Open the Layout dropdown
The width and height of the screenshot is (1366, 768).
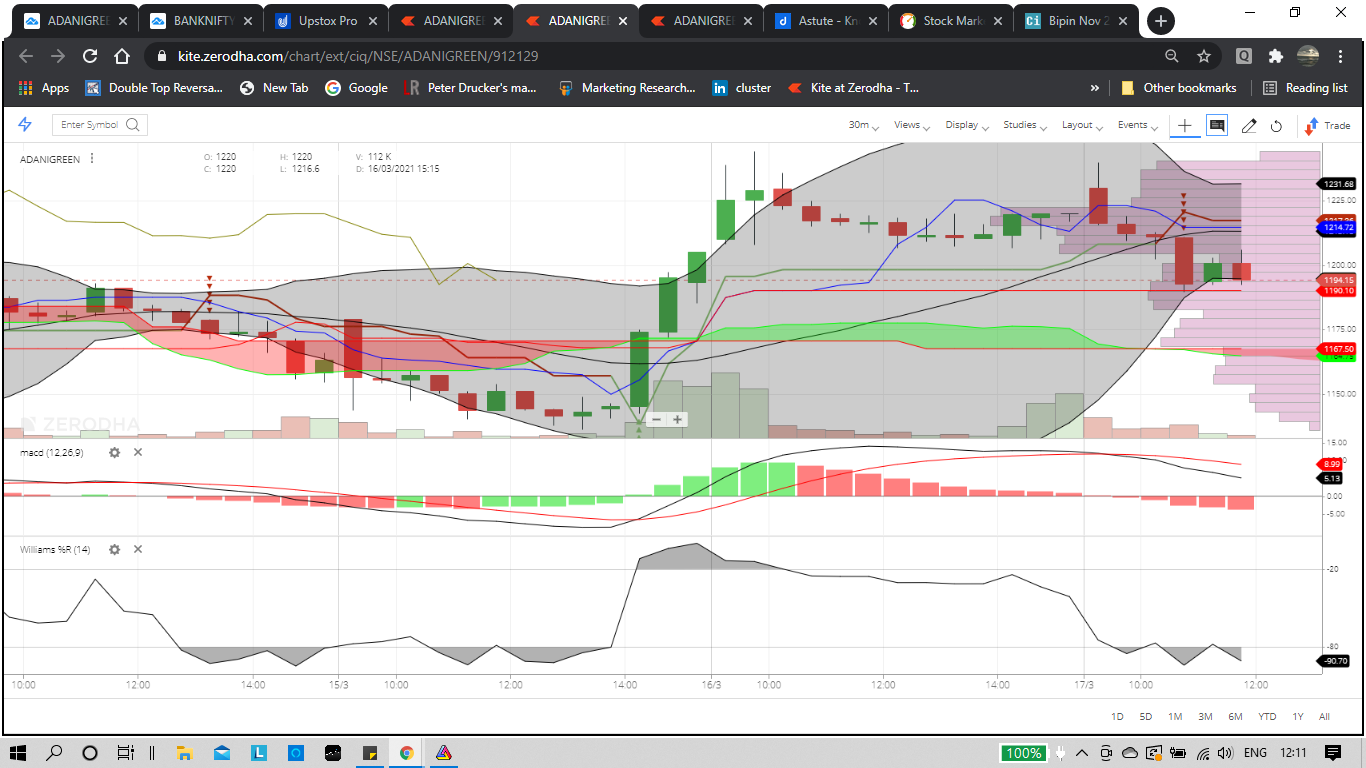1081,125
